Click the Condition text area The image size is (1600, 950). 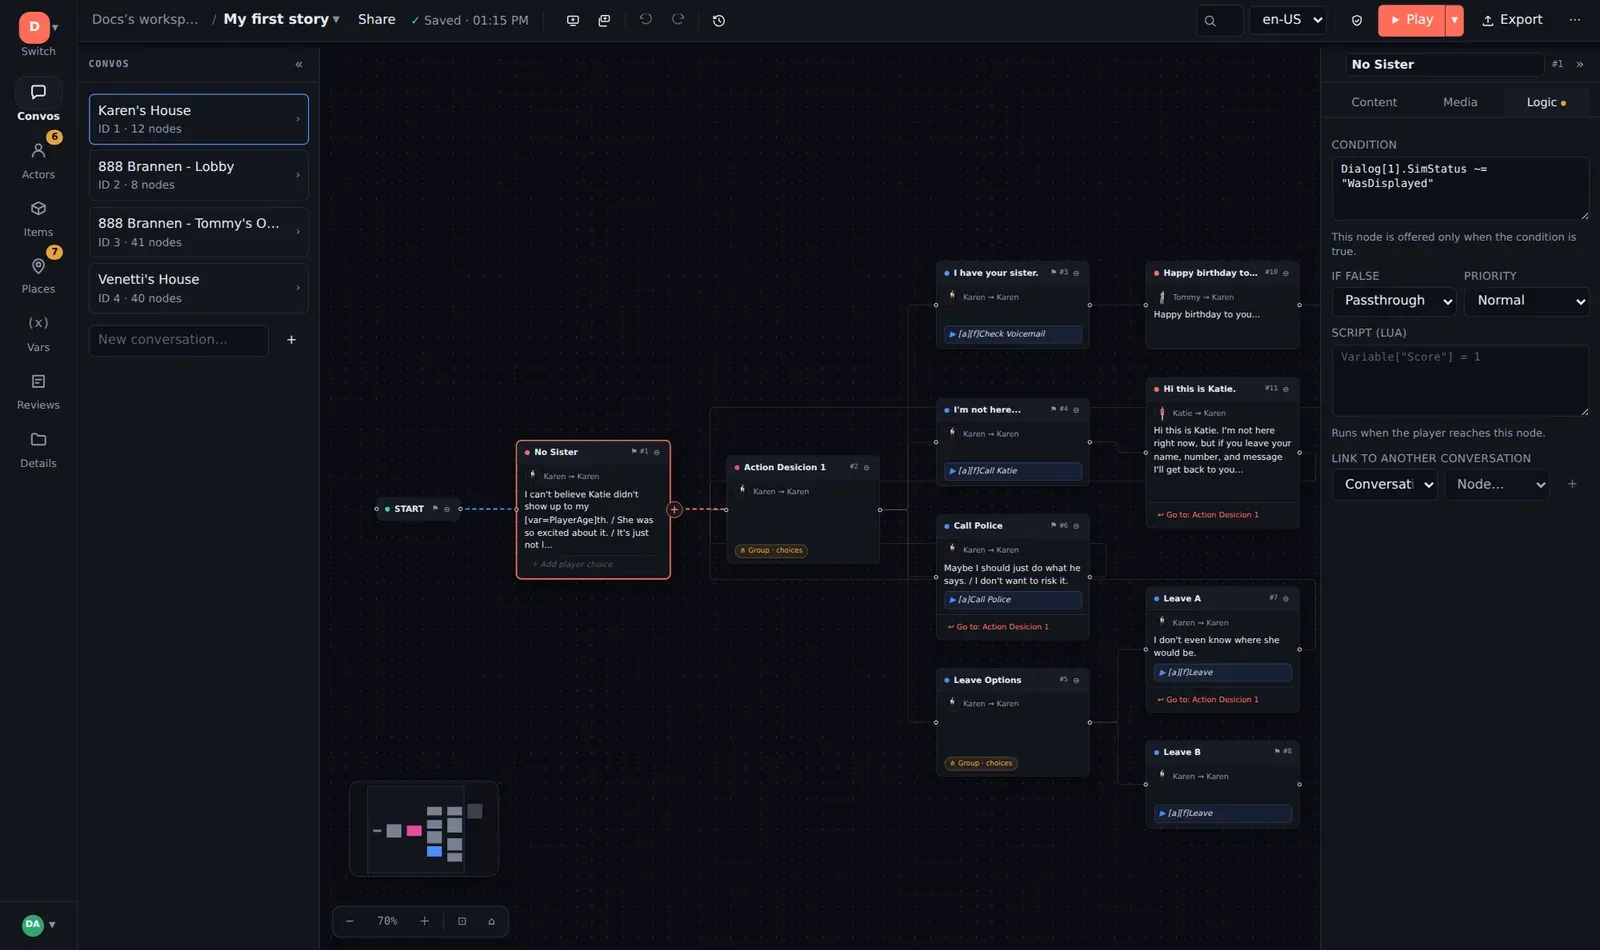tap(1460, 189)
